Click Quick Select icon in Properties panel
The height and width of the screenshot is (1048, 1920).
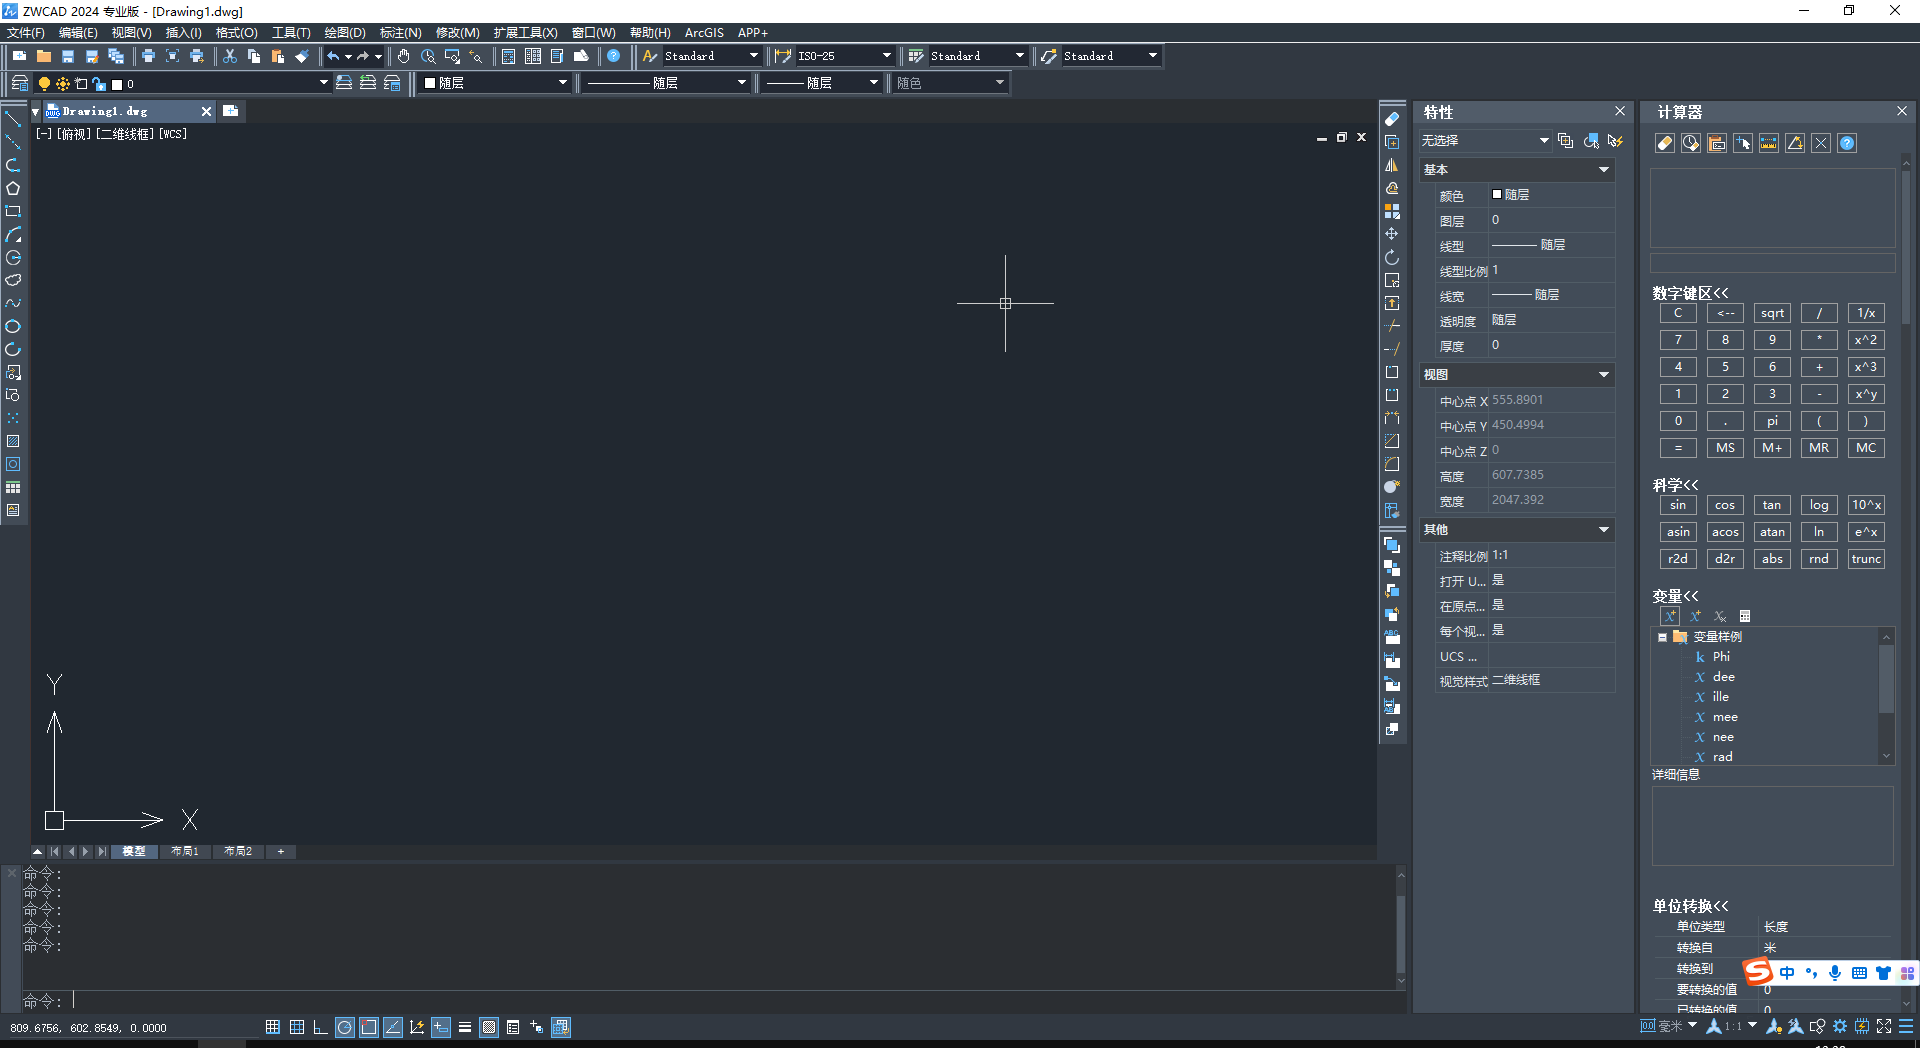1615,141
